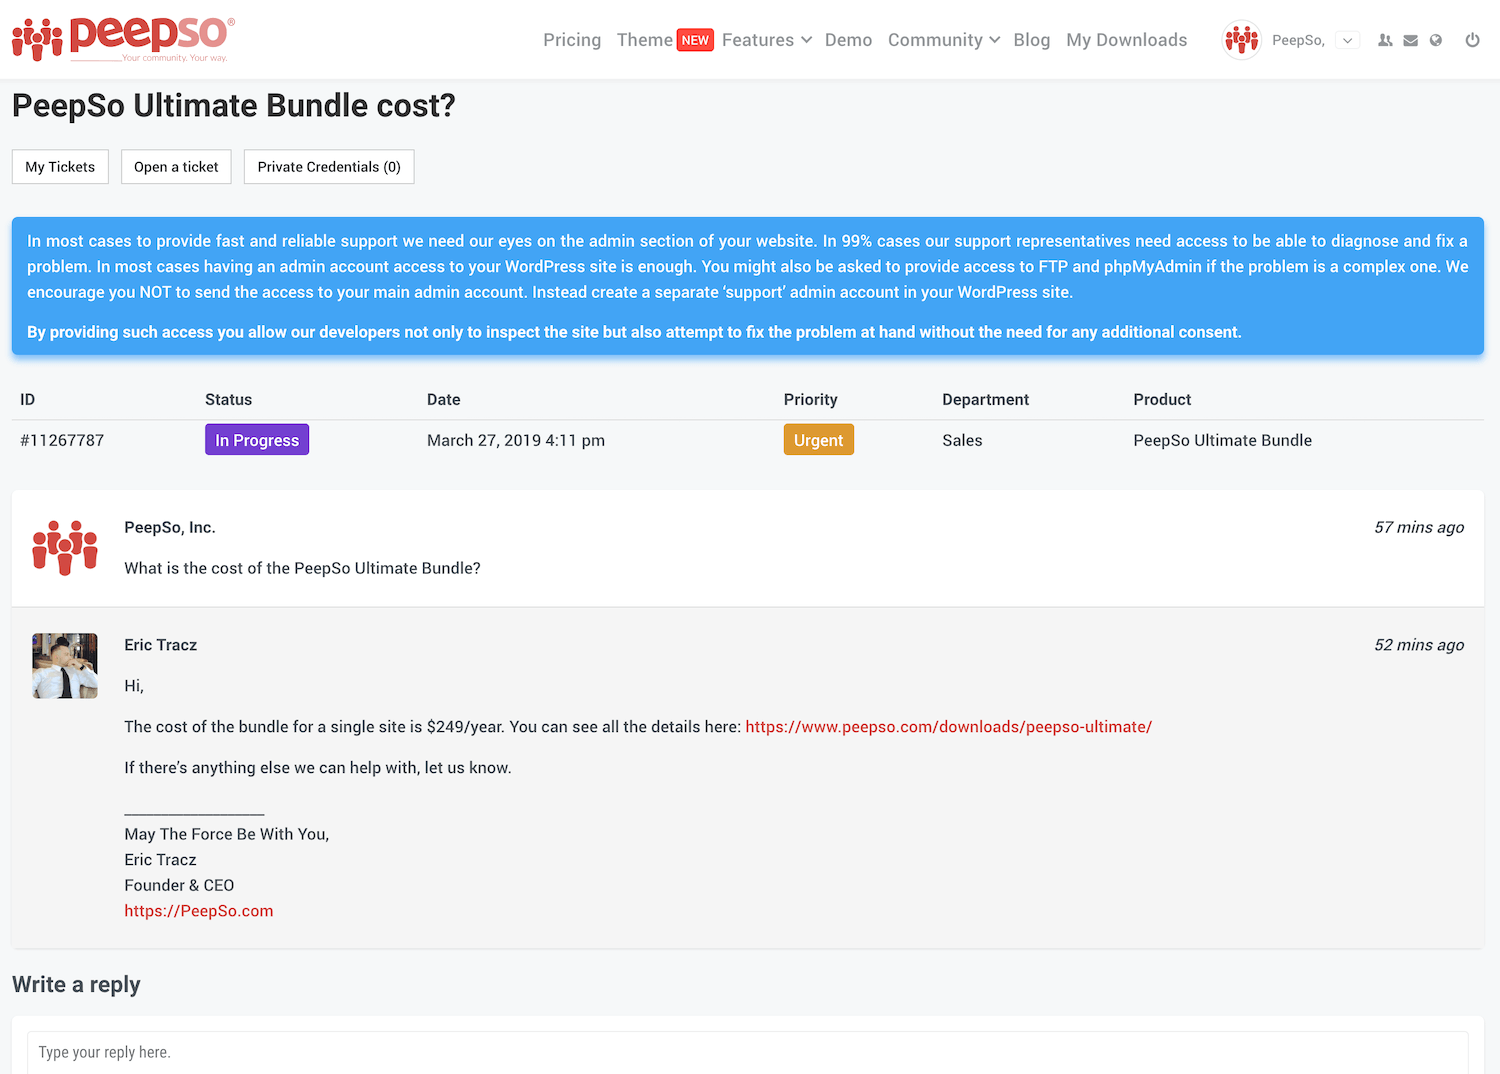
Task: Open the user profile dropdown arrow
Action: tap(1347, 41)
